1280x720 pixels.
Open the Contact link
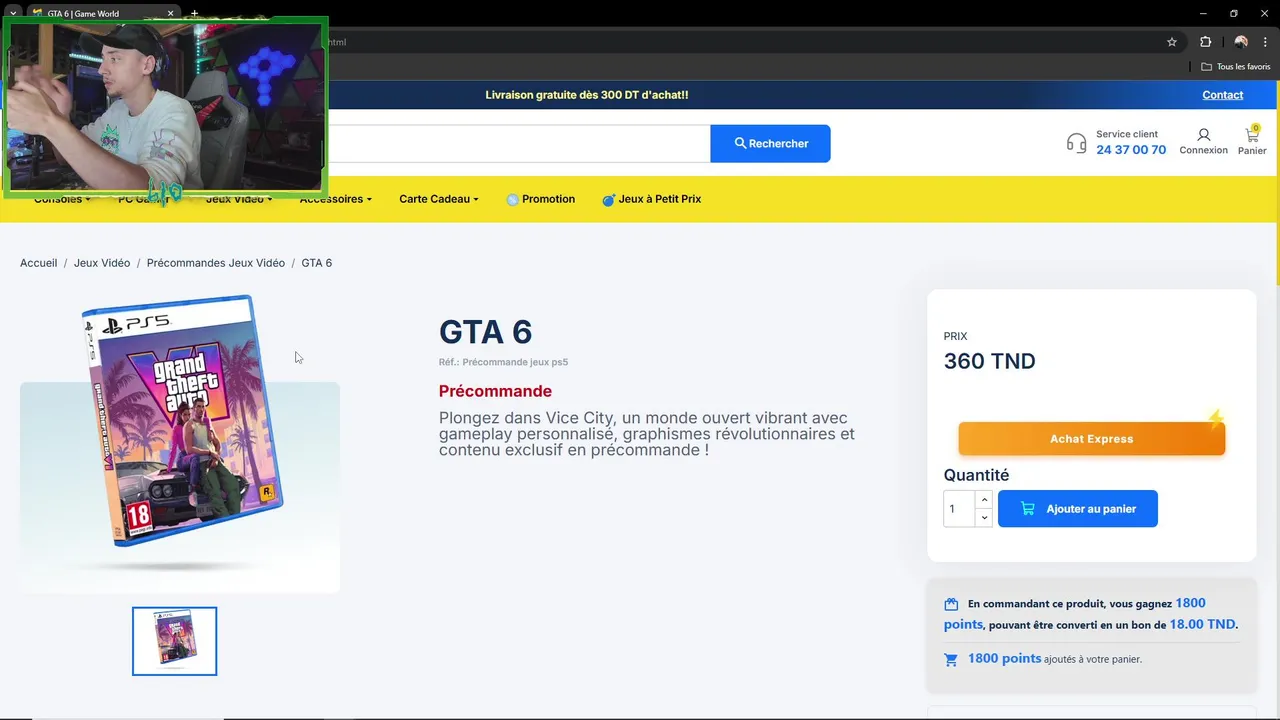(1222, 95)
